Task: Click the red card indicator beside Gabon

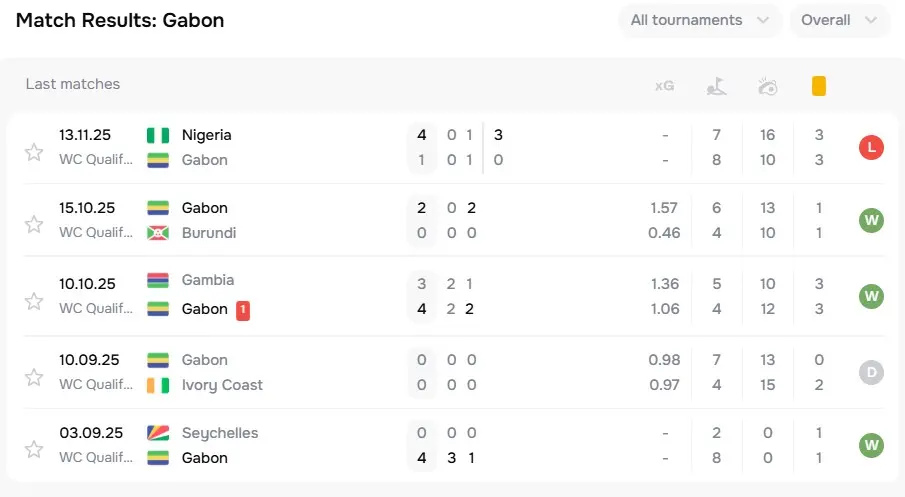Action: (243, 310)
